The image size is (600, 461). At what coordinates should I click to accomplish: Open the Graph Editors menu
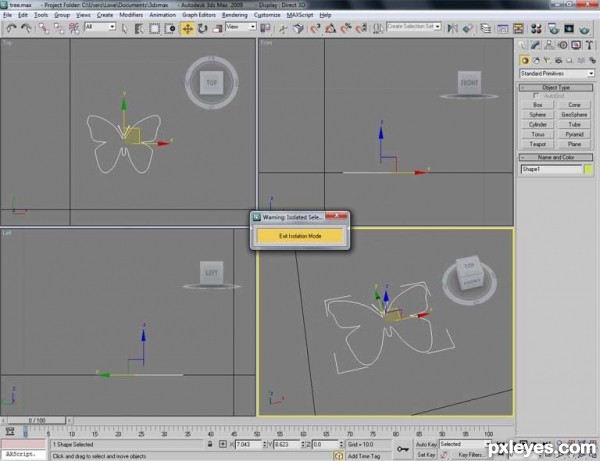pyautogui.click(x=199, y=15)
